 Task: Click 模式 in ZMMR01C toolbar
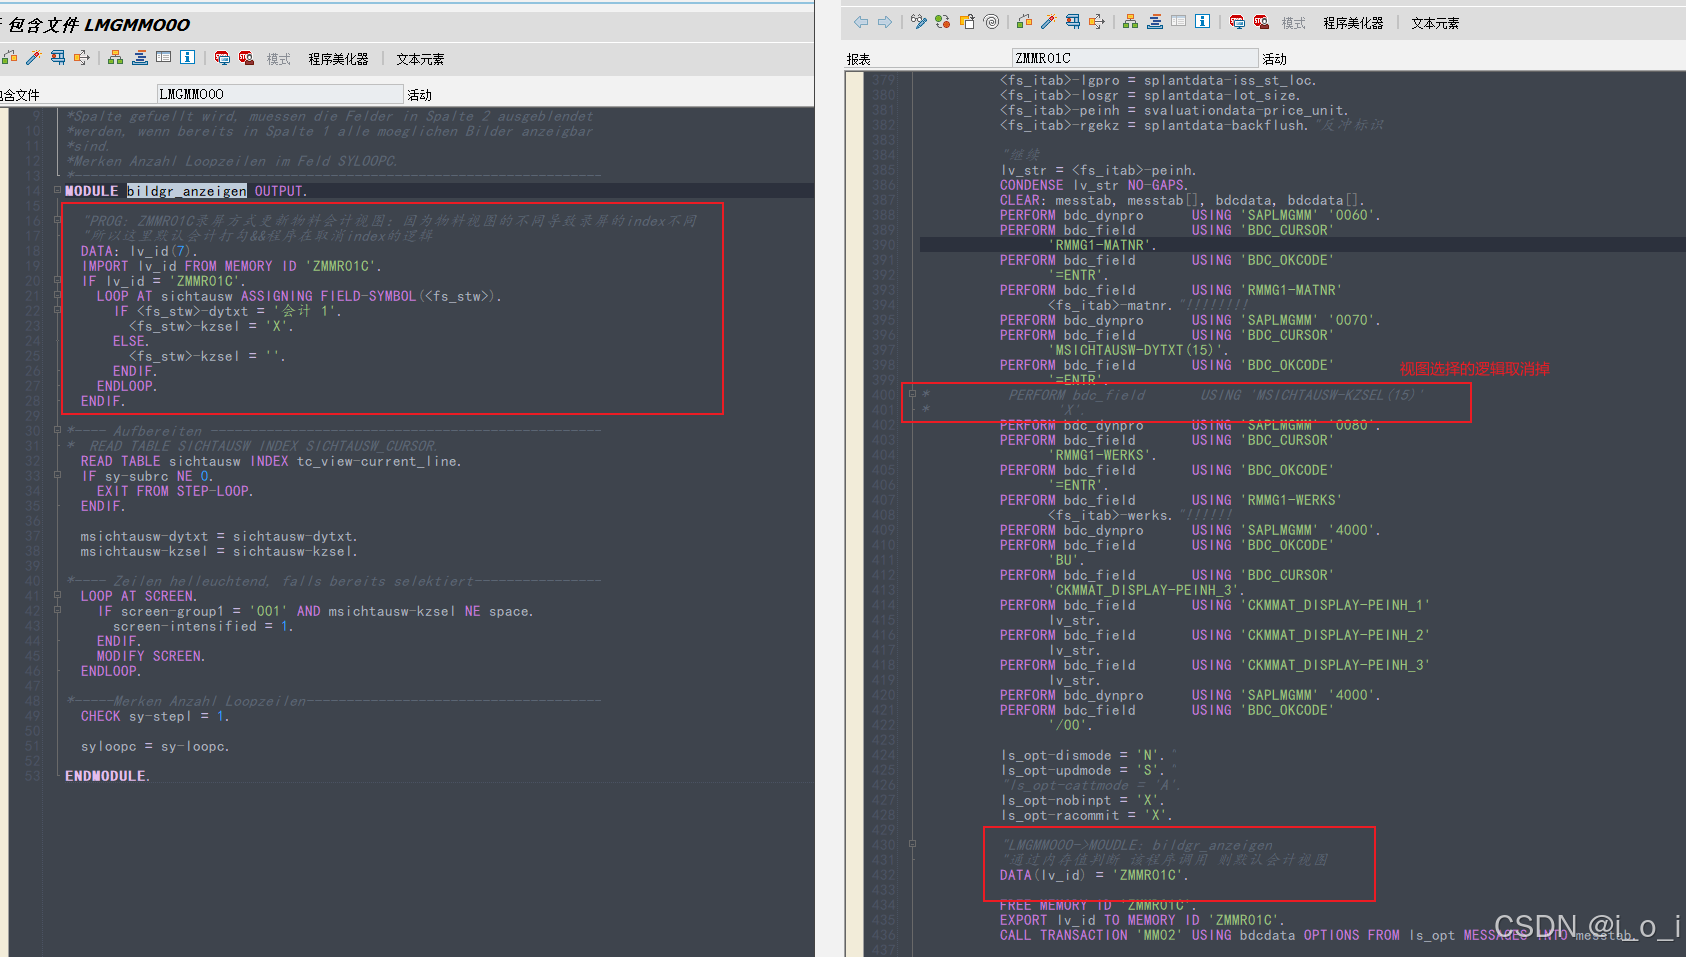coord(1293,23)
